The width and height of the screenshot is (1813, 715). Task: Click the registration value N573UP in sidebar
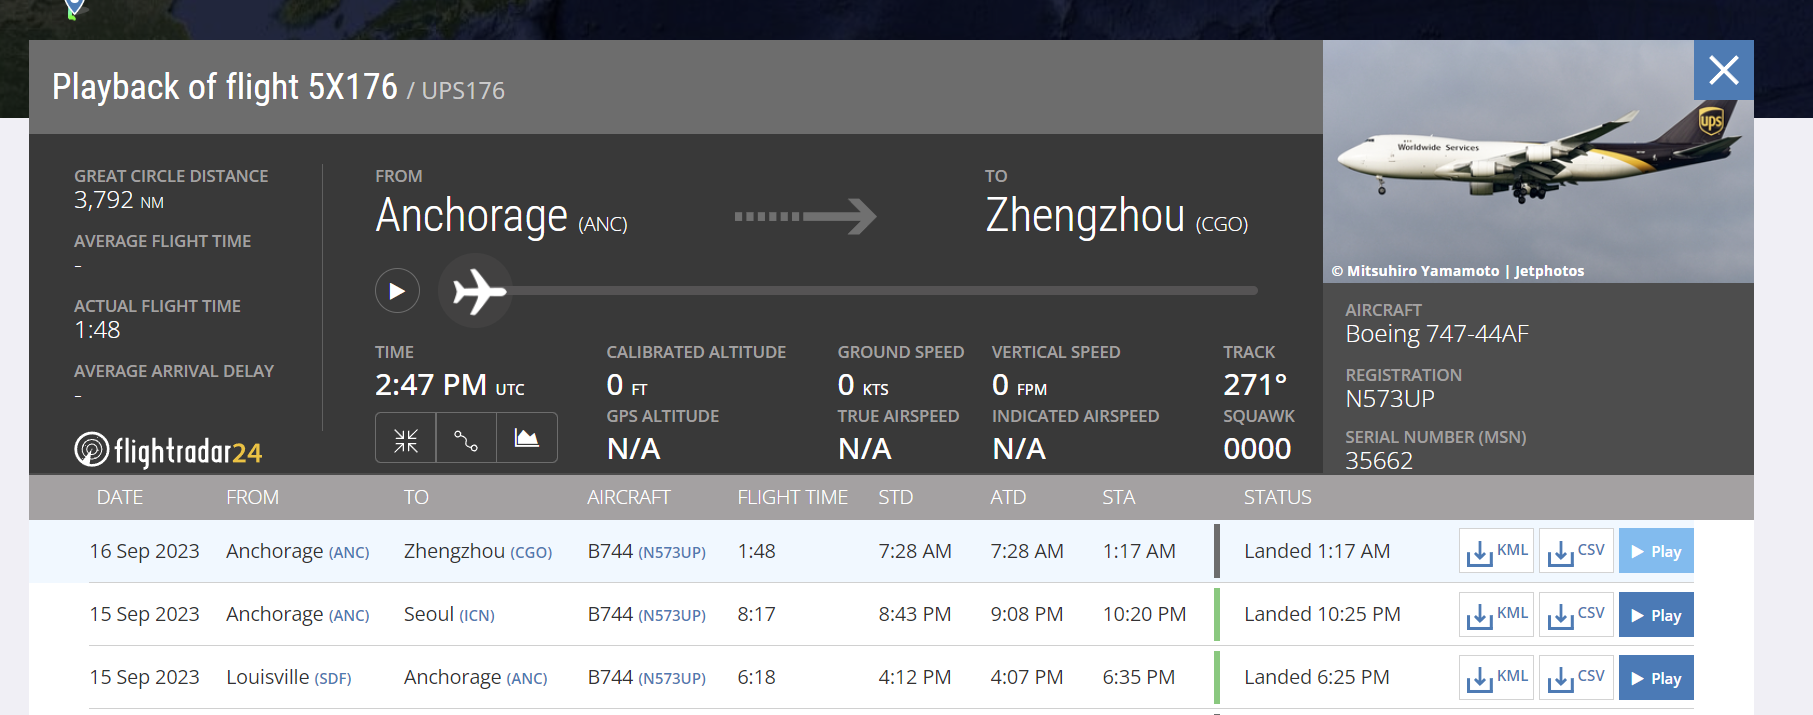pyautogui.click(x=1390, y=399)
